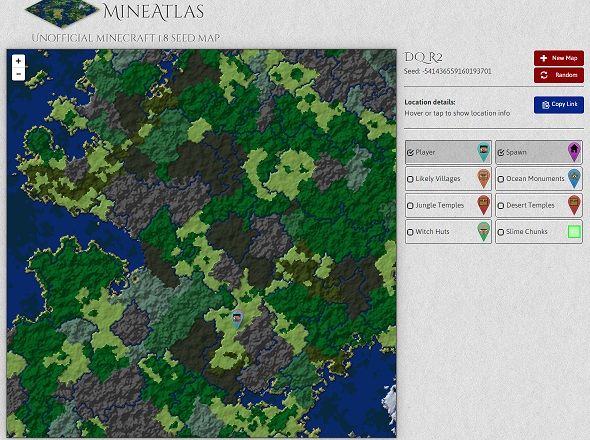Image resolution: width=590 pixels, height=440 pixels.
Task: Create a new map with New Map button
Action: (559, 58)
